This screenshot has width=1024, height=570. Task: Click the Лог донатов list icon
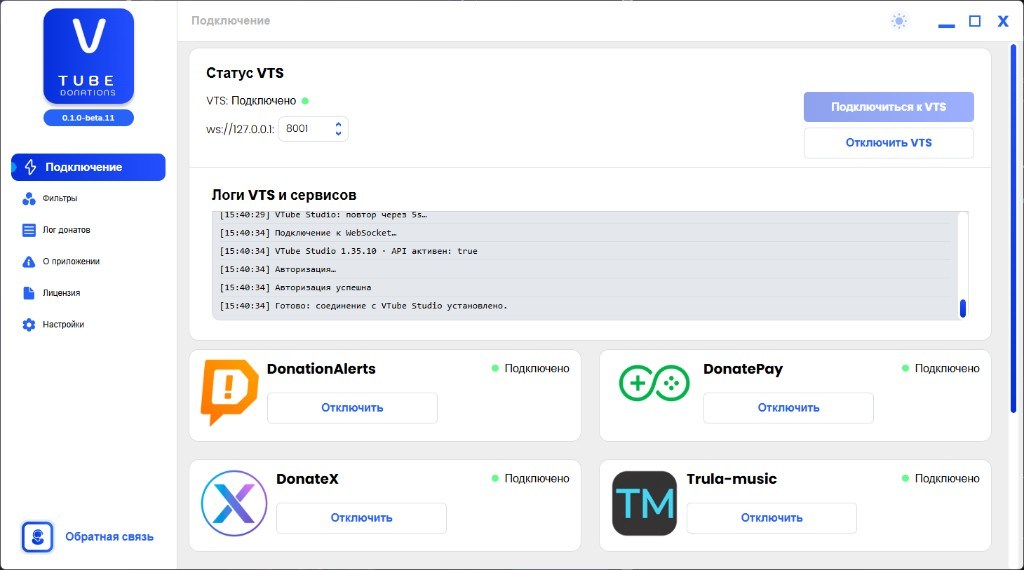[x=29, y=230]
